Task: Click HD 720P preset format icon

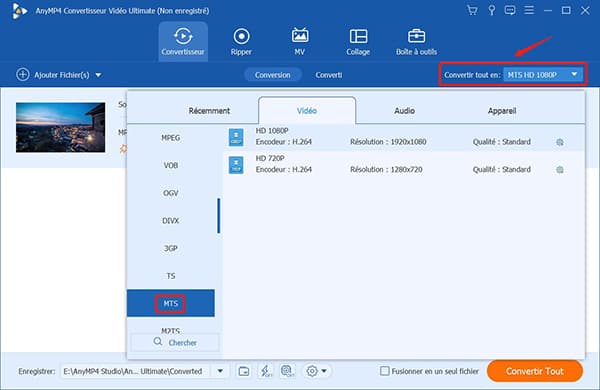Action: coord(236,165)
